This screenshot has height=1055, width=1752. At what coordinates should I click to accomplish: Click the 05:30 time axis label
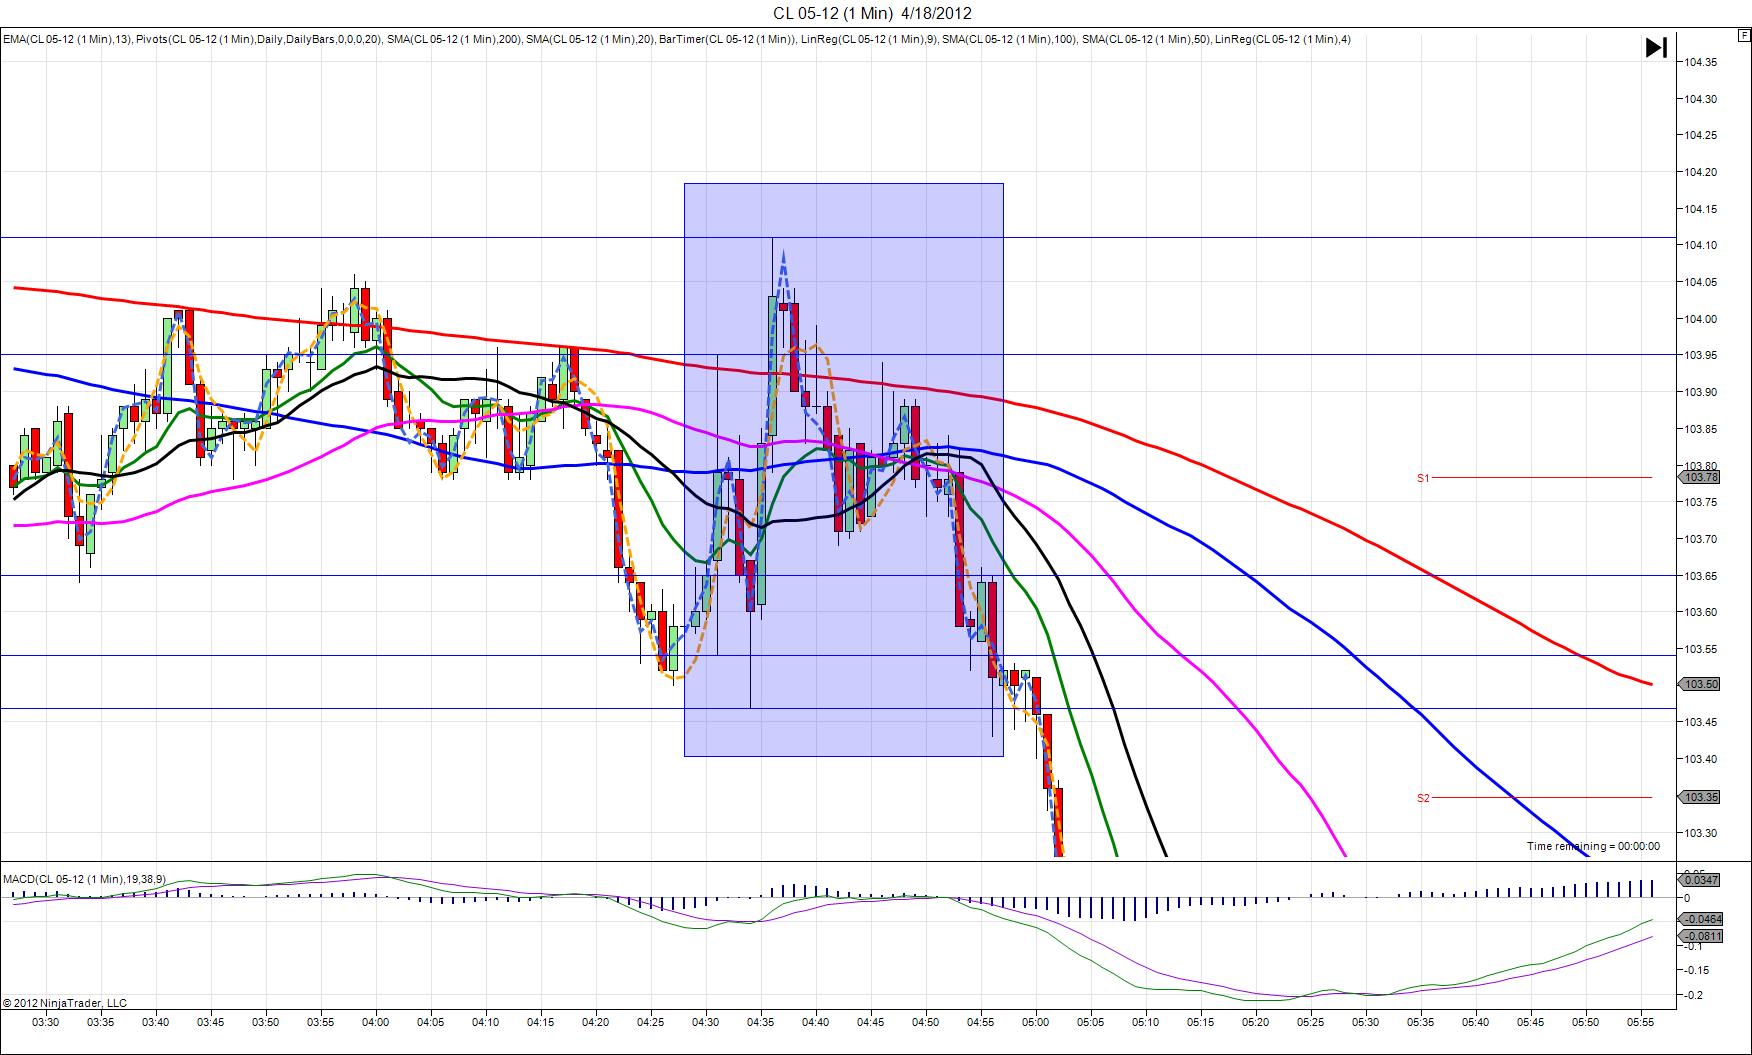click(x=1365, y=1022)
